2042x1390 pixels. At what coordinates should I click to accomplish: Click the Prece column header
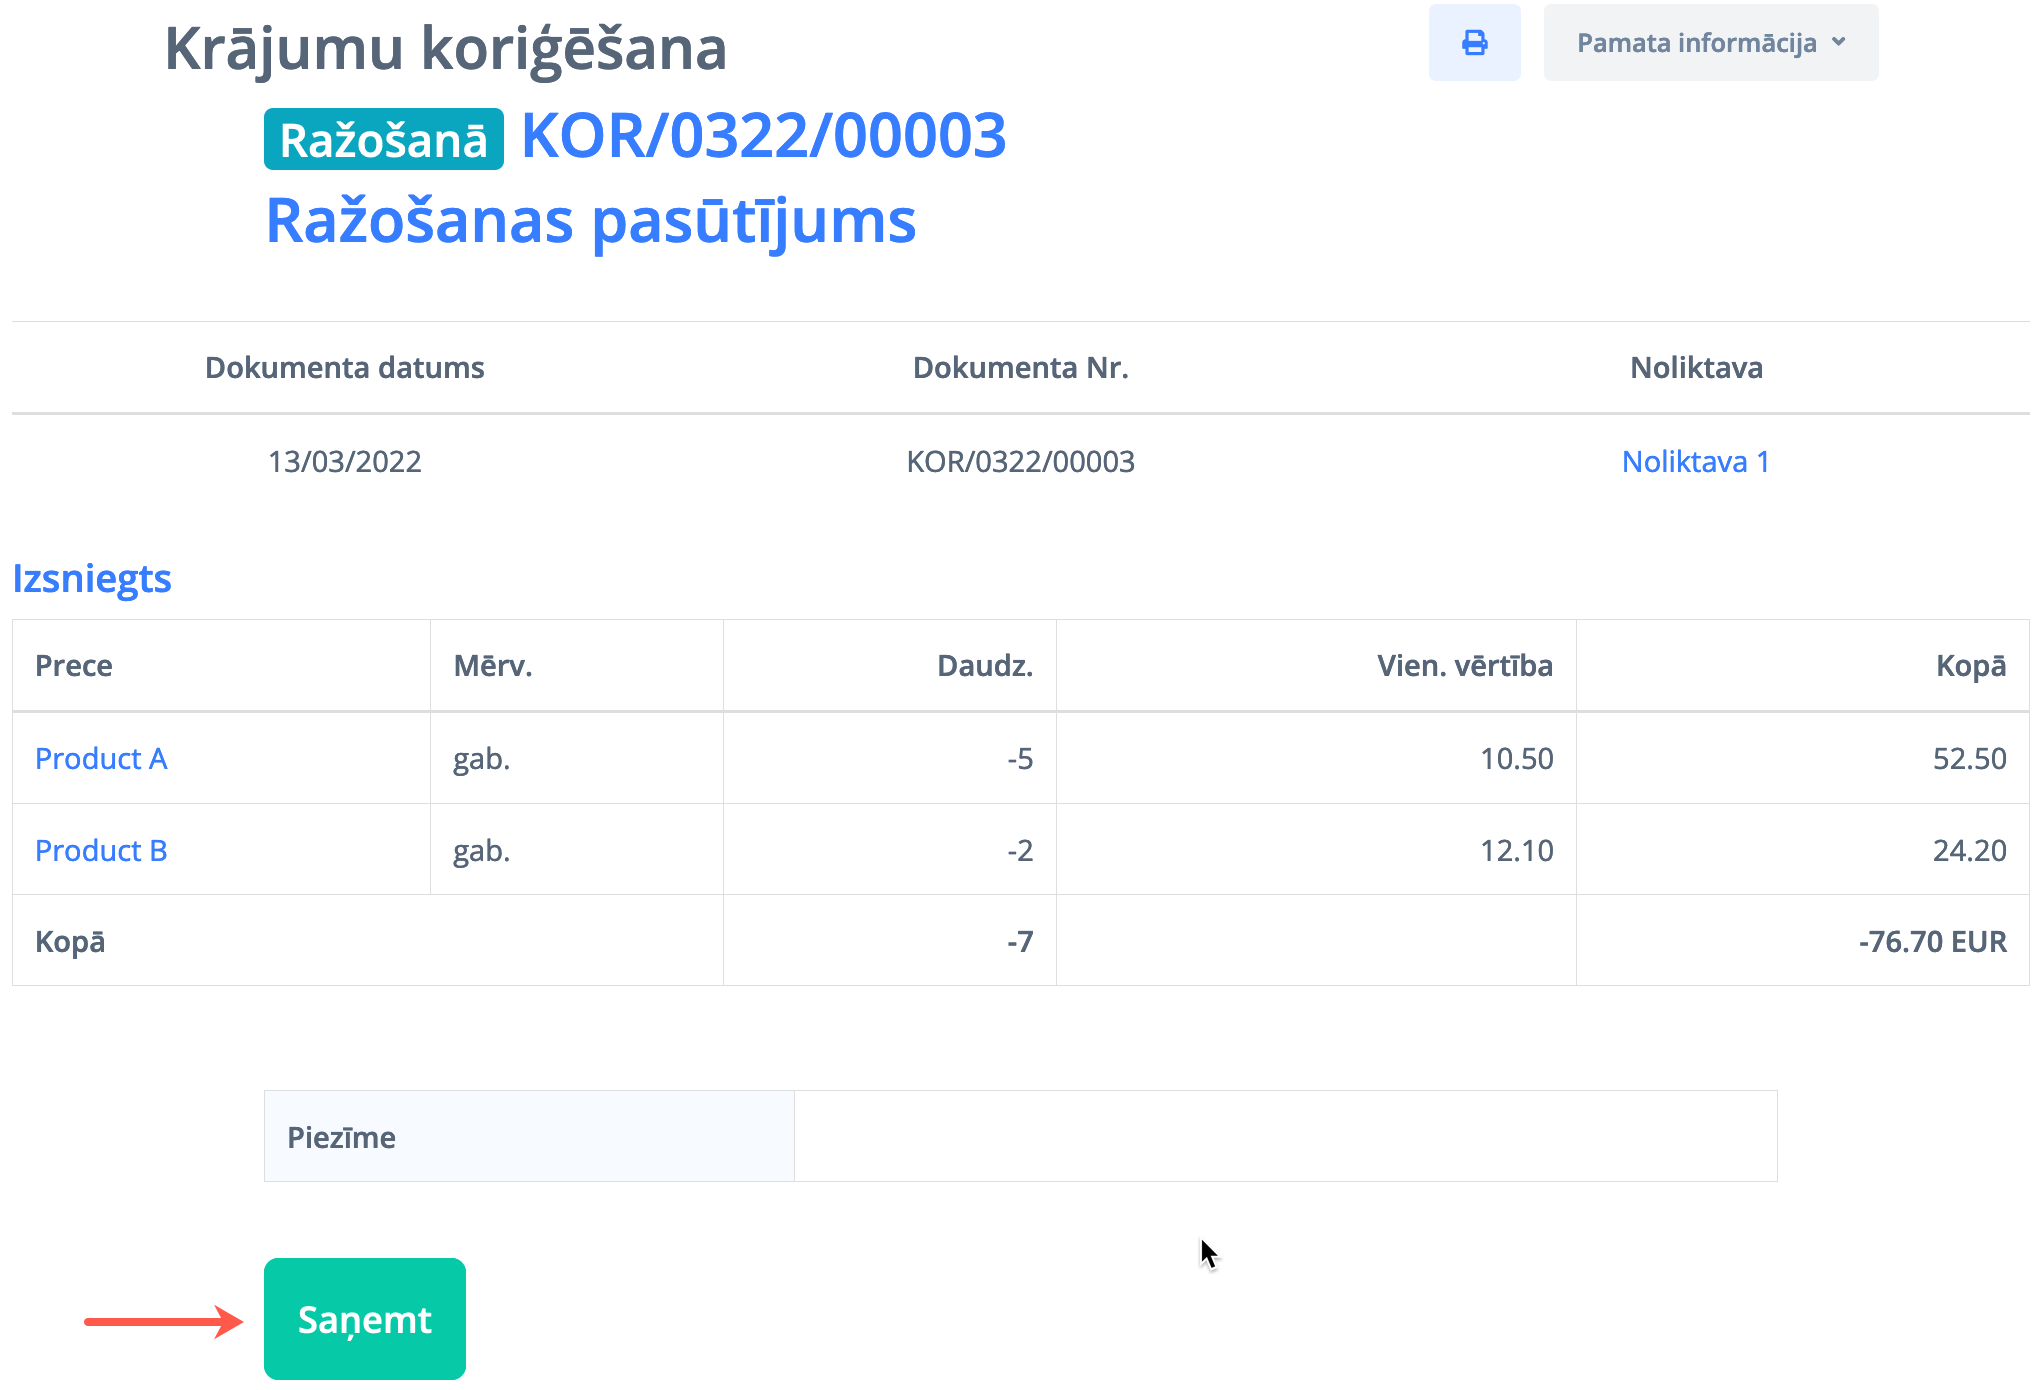(74, 666)
